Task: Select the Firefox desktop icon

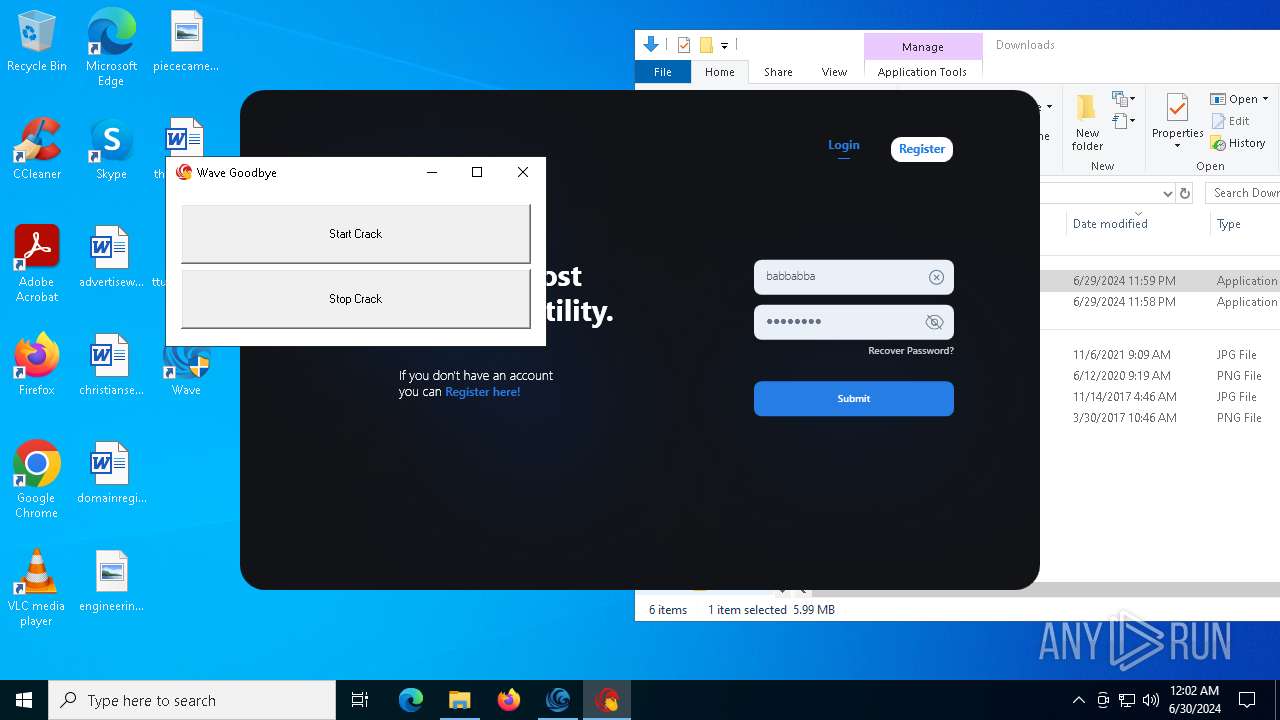Action: coord(37,365)
